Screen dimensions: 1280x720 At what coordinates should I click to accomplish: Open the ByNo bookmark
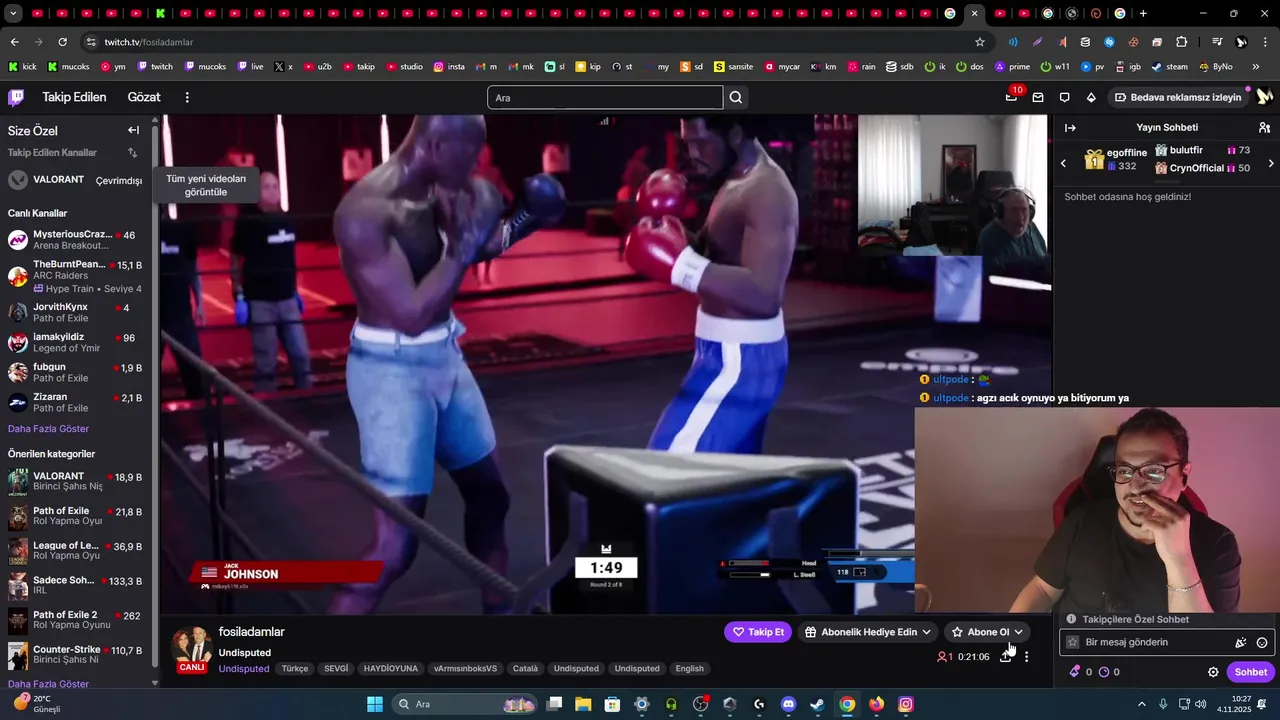pyautogui.click(x=1215, y=67)
